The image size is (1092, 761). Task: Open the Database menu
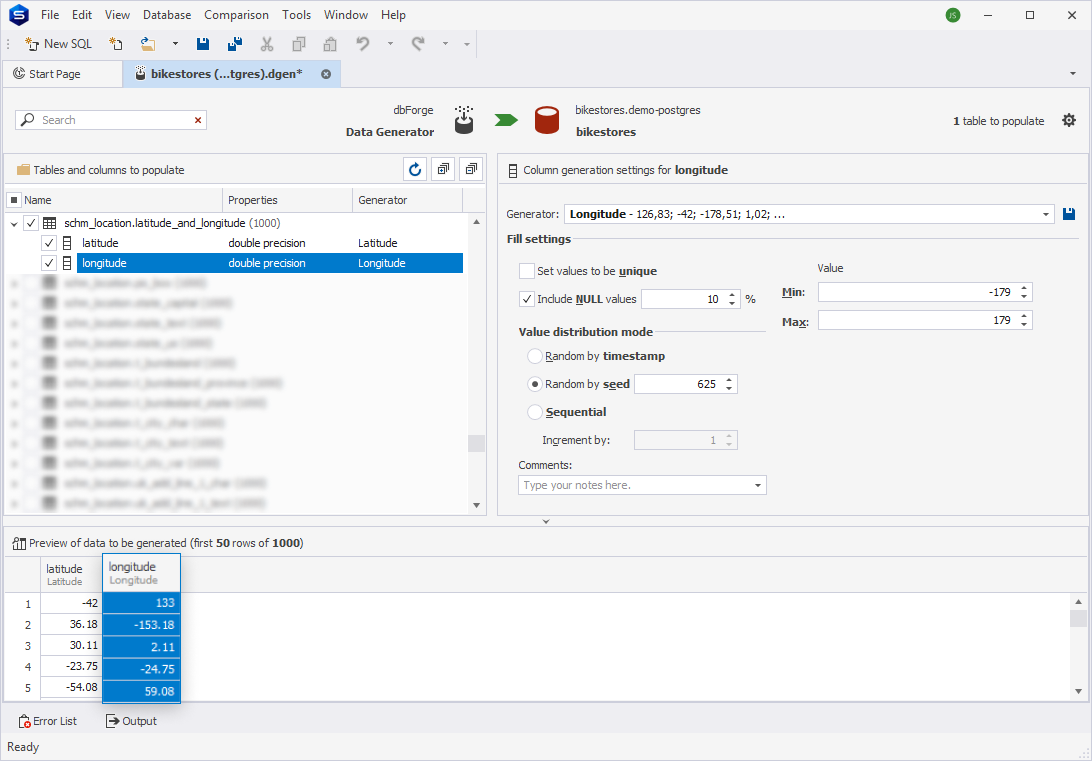click(167, 15)
